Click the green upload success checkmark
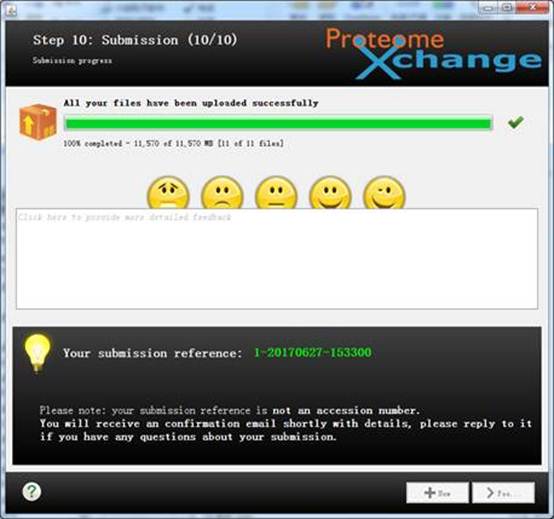554x519 pixels. click(x=515, y=122)
